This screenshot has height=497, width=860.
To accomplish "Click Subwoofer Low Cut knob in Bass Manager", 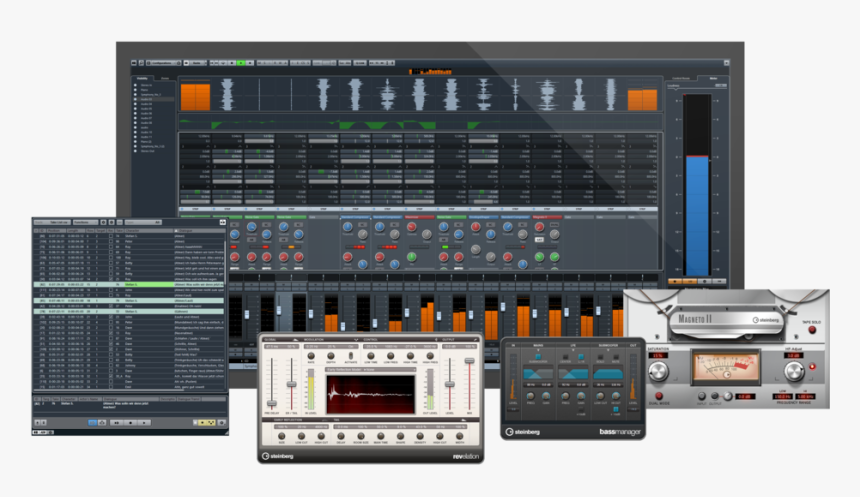I will coord(600,396).
